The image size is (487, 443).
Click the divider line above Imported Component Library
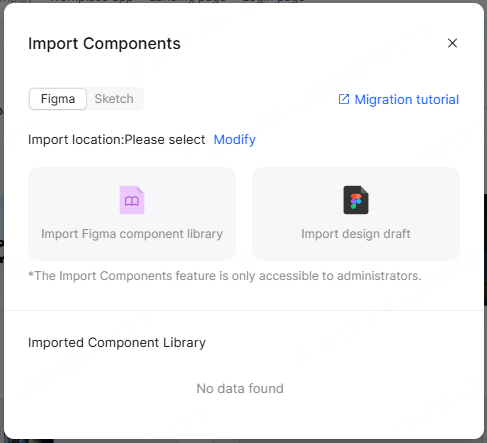click(x=244, y=310)
